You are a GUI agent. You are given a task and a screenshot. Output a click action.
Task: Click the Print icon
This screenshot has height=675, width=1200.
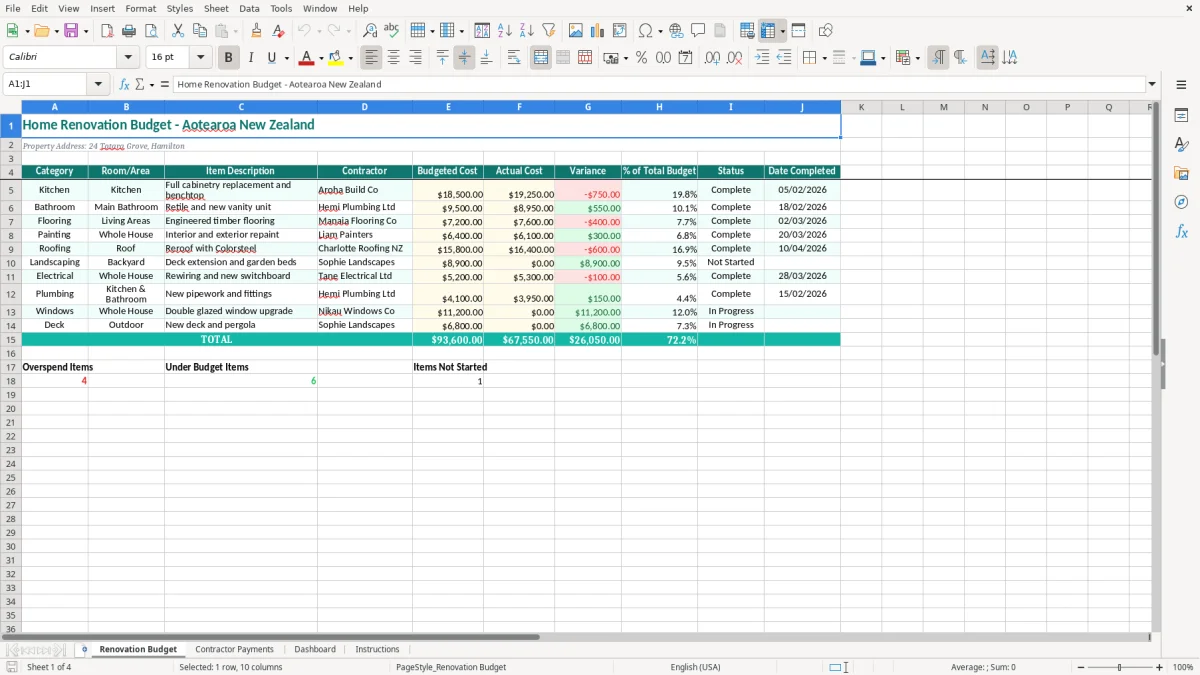(129, 31)
